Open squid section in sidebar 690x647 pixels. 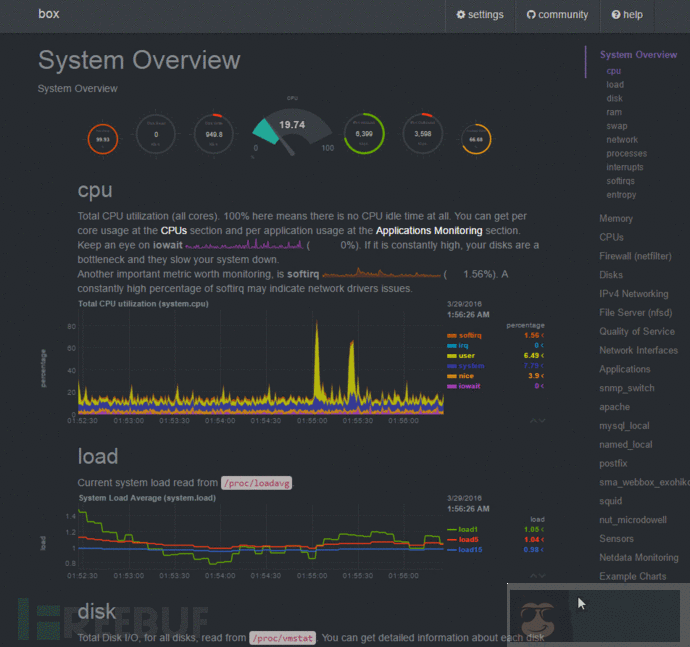coord(610,501)
